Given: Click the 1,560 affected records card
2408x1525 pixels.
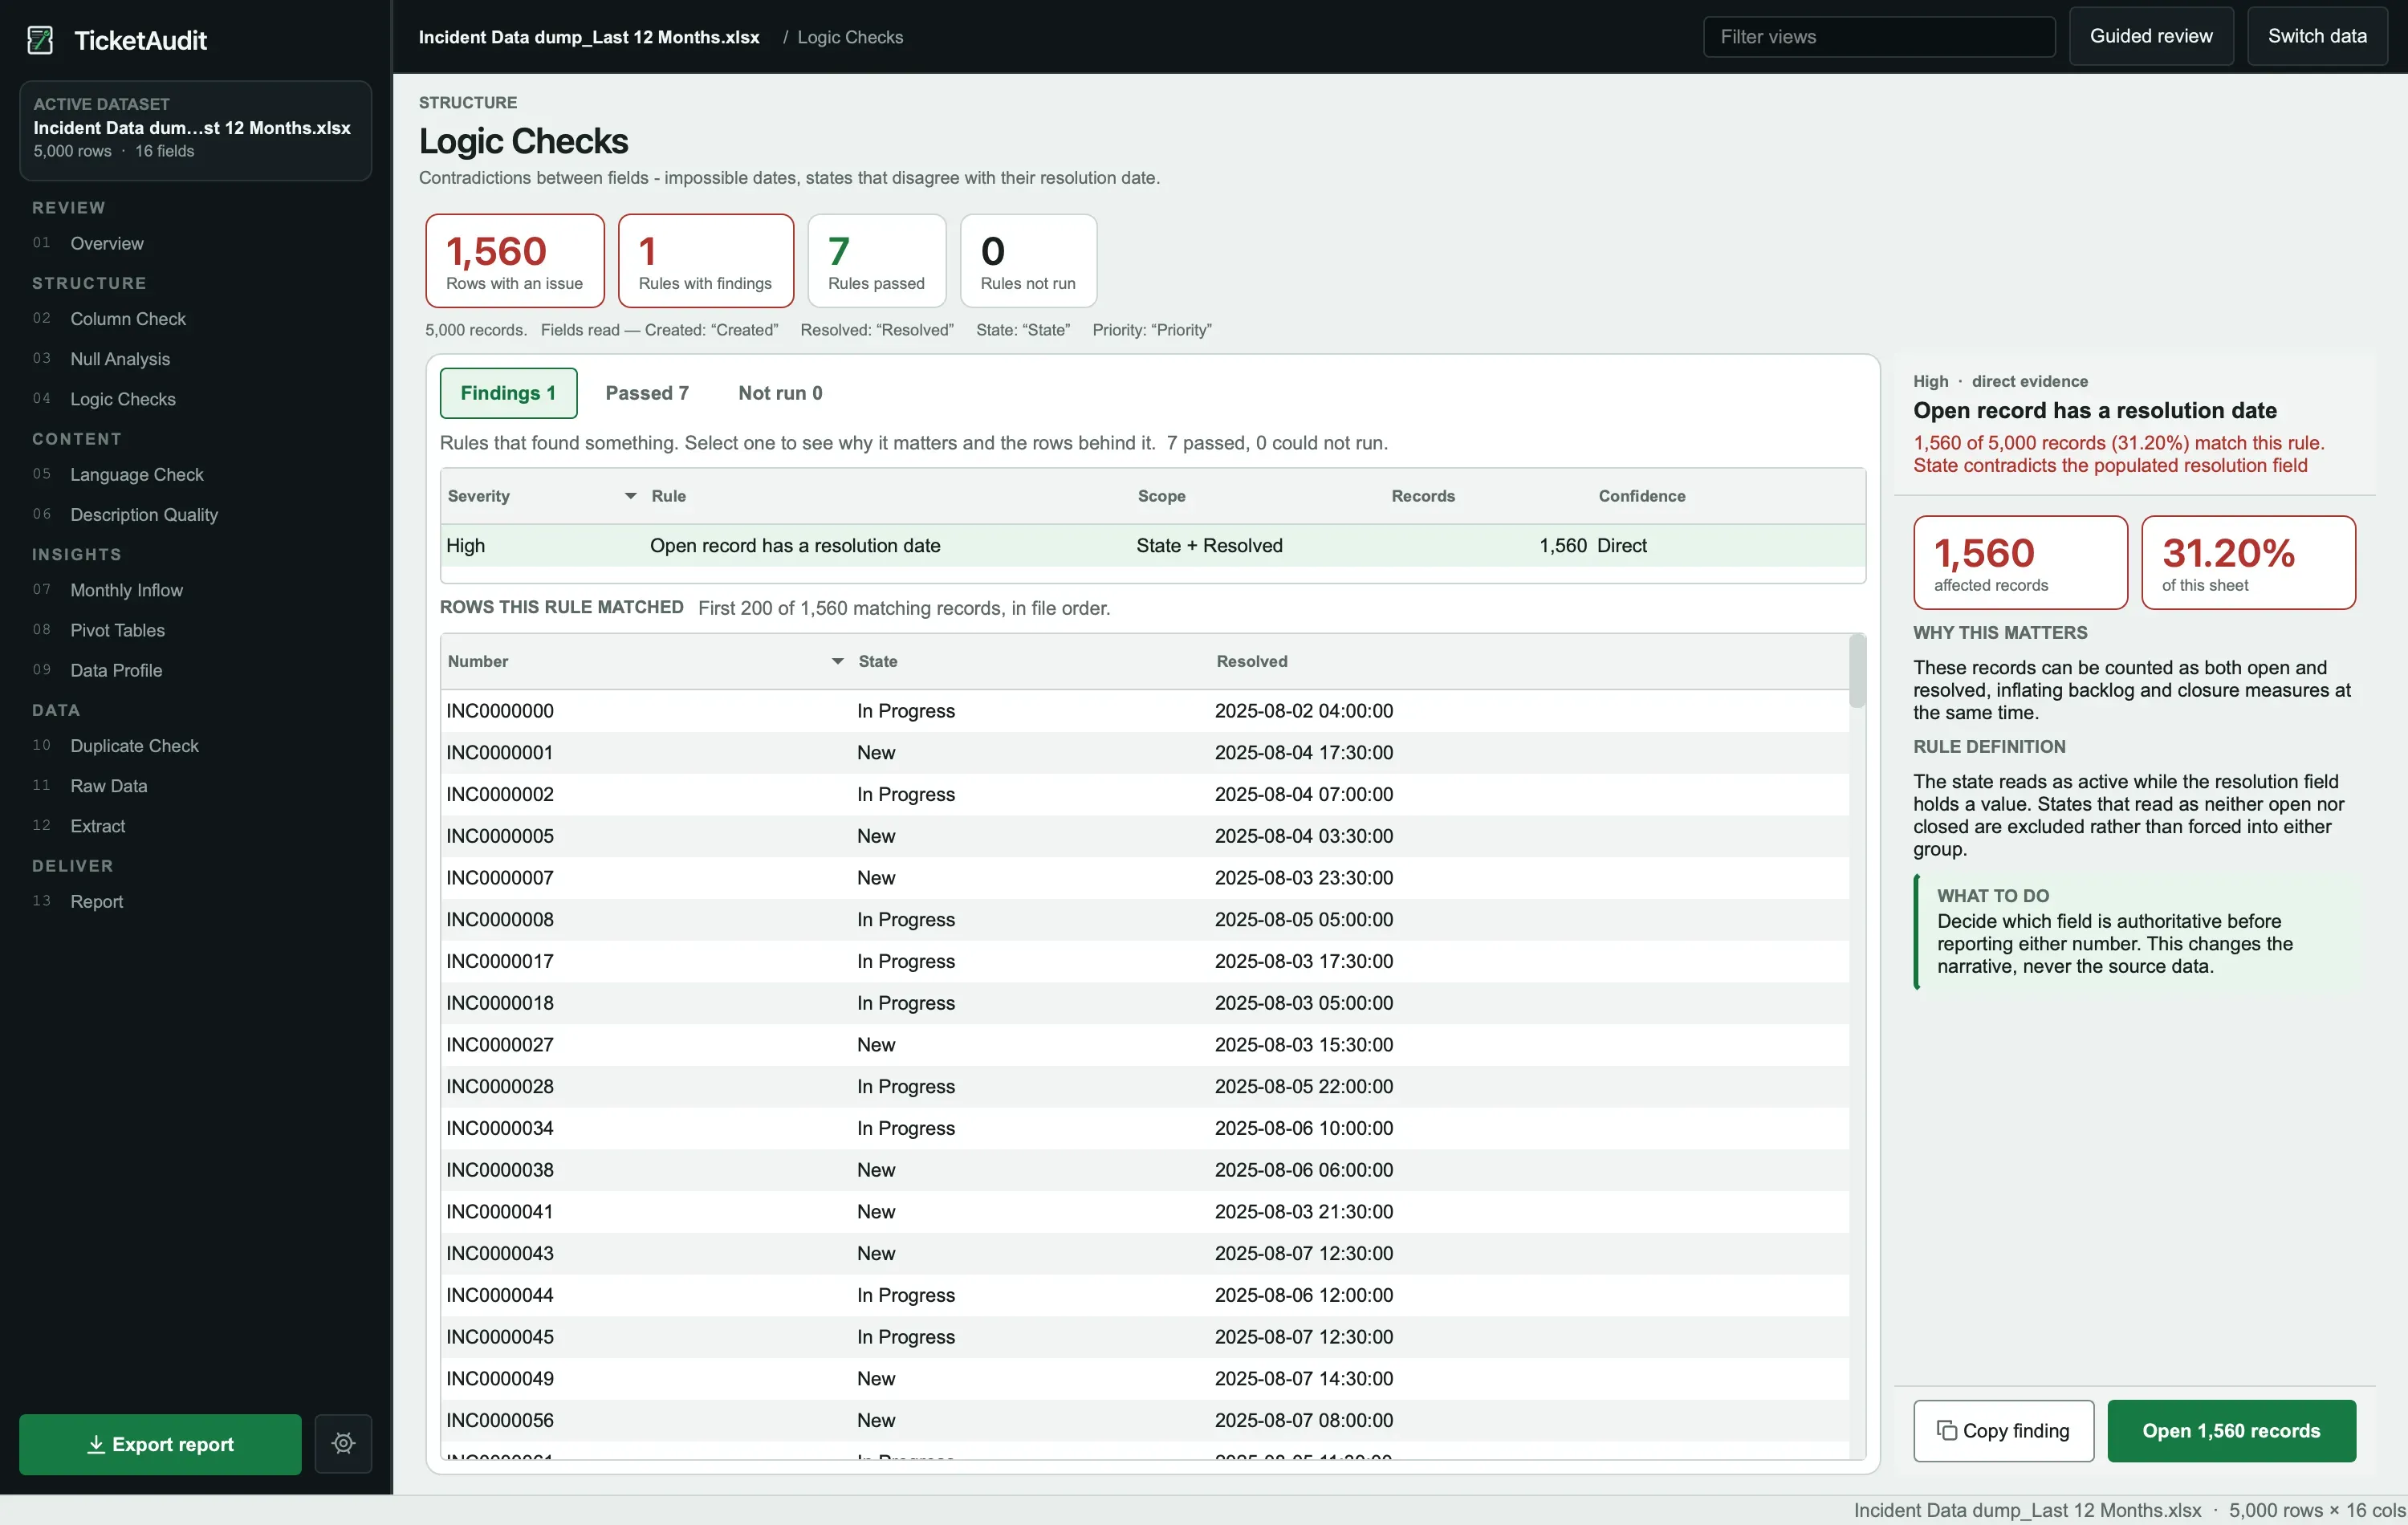Looking at the screenshot, I should tap(2020, 562).
